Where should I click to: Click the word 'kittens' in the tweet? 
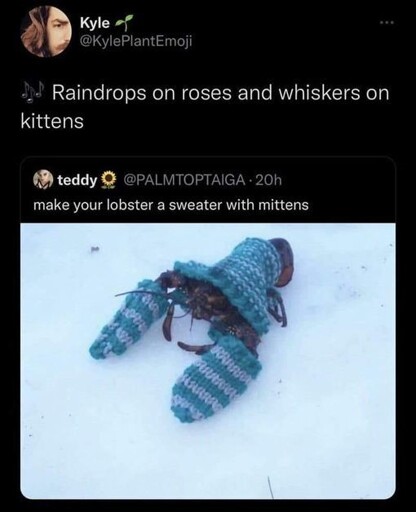pyautogui.click(x=52, y=121)
